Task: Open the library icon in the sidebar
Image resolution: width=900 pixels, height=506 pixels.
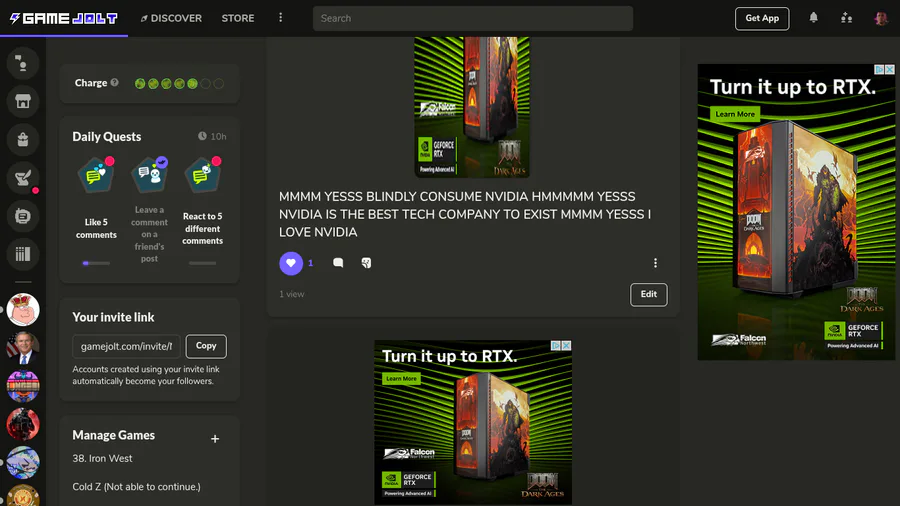Action: (23, 254)
